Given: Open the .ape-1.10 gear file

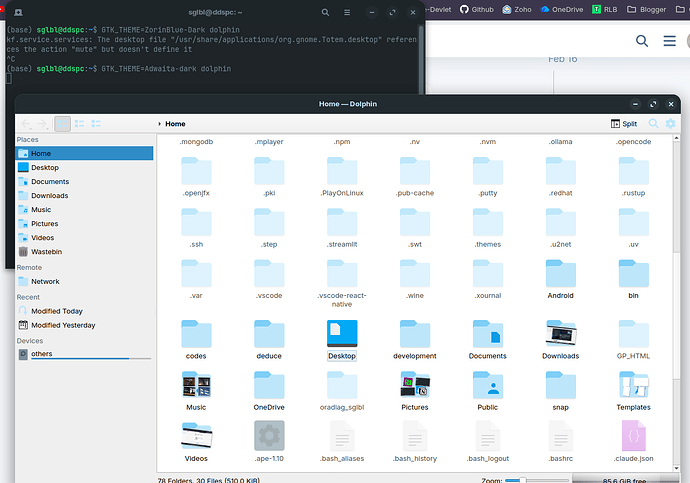Looking at the screenshot, I should tap(269, 436).
